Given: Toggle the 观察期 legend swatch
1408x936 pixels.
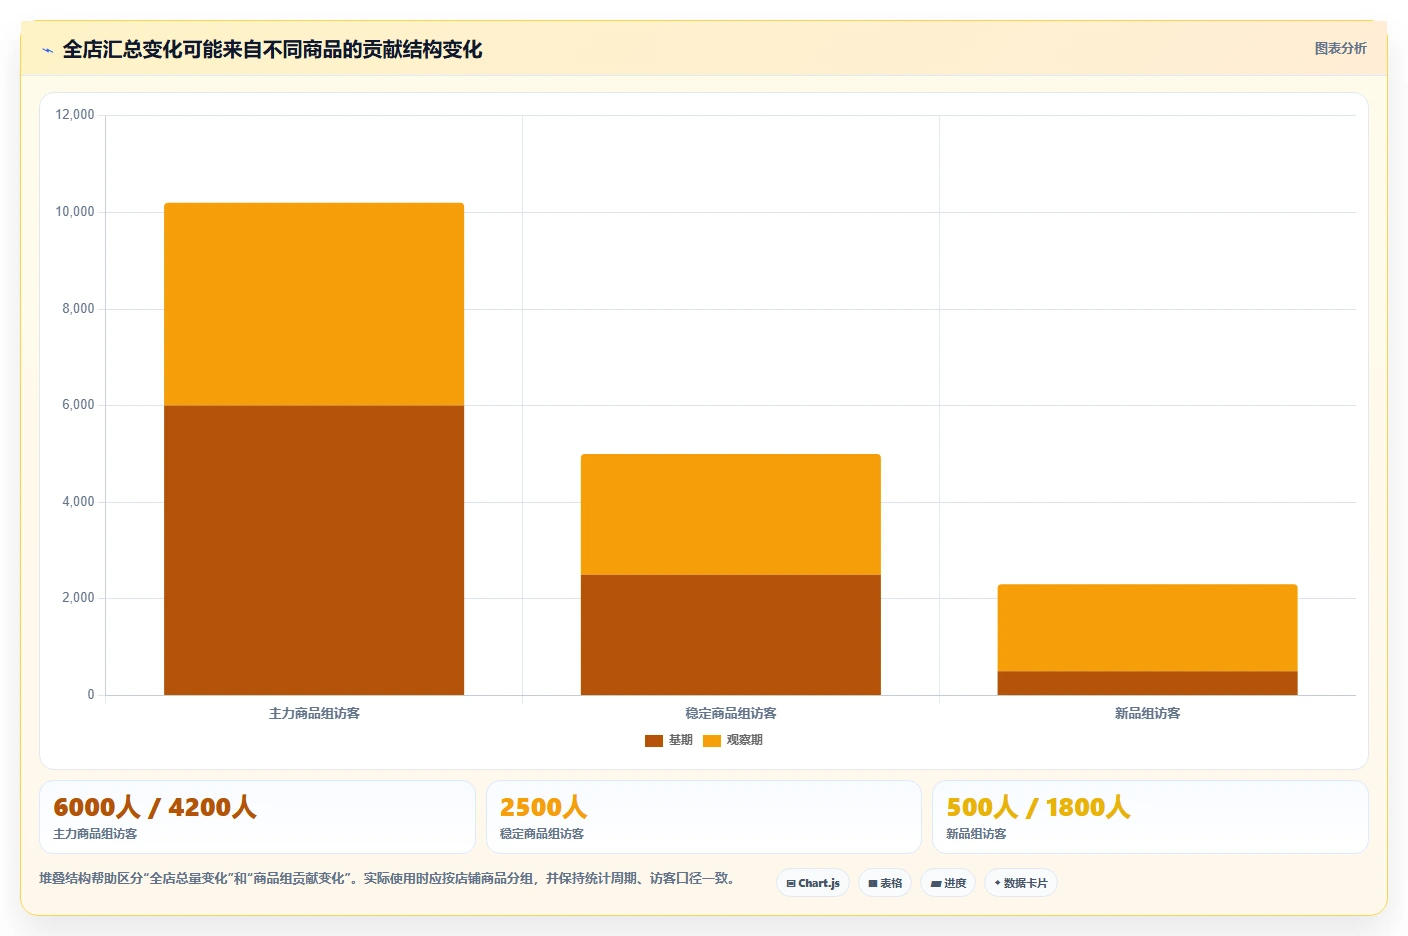Looking at the screenshot, I should pyautogui.click(x=712, y=741).
